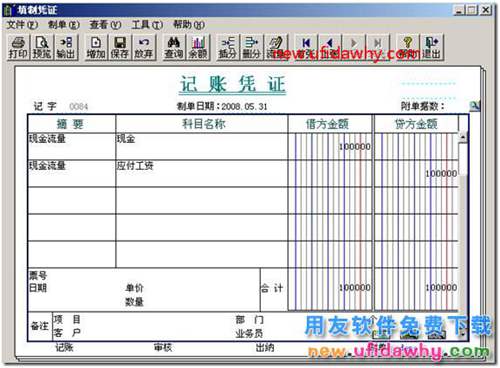Viewport: 500px width, 368px height.
Task: Click magnifier icon beside 附单据数
Action: click(x=475, y=106)
